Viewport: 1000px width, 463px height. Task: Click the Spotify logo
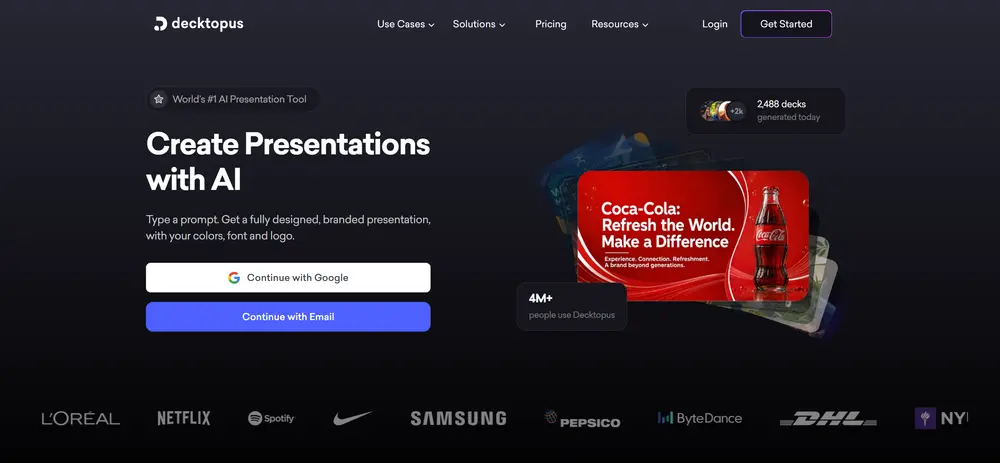click(x=271, y=418)
